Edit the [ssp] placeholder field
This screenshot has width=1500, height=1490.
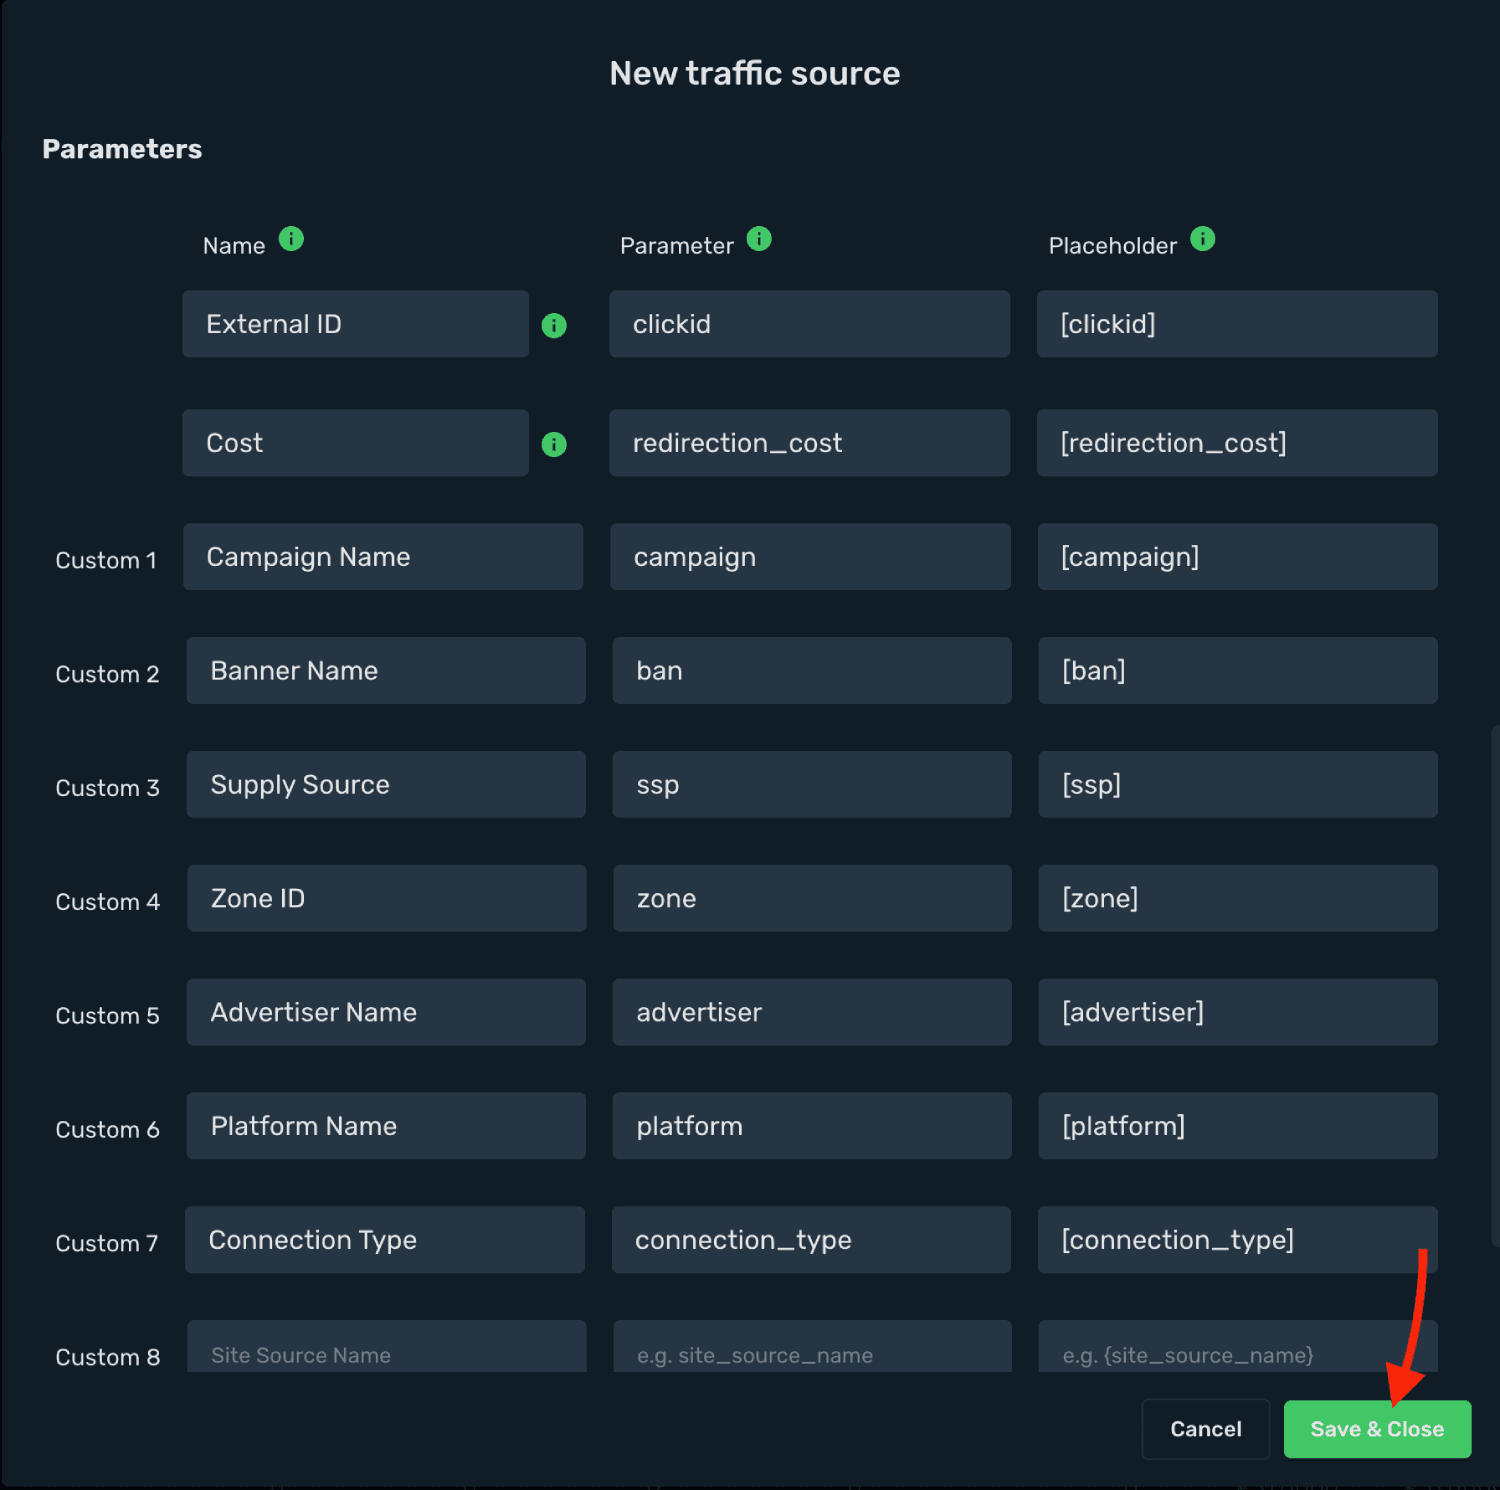[1238, 785]
